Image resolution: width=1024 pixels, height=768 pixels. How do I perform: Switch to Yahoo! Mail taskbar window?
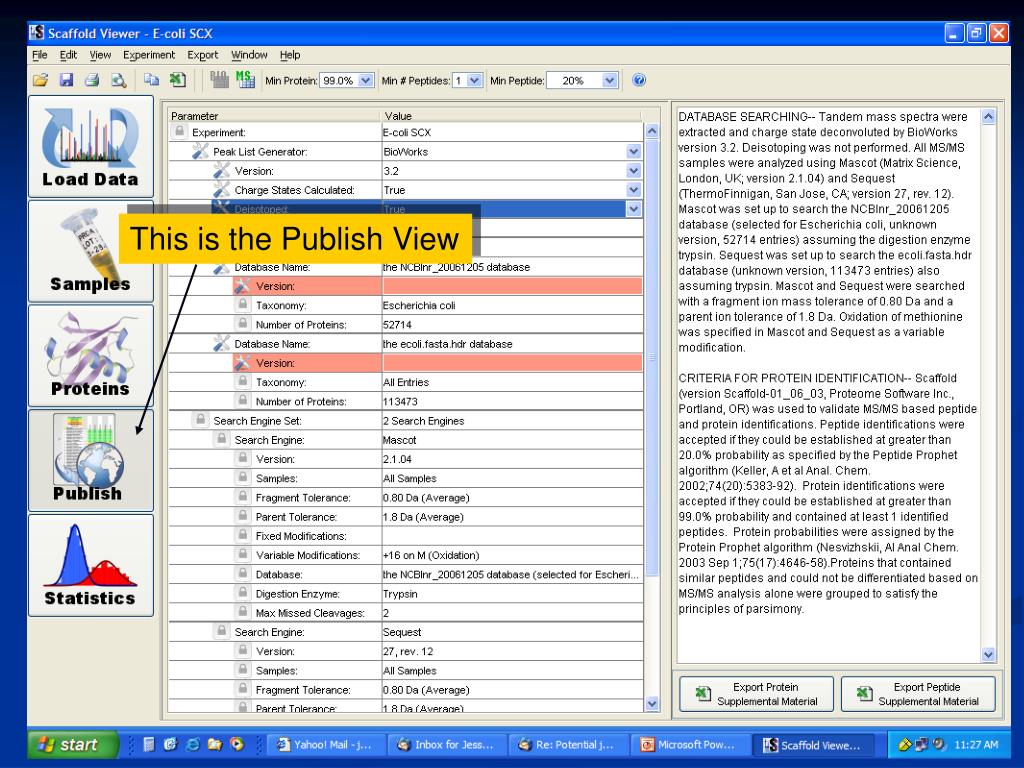coord(325,744)
